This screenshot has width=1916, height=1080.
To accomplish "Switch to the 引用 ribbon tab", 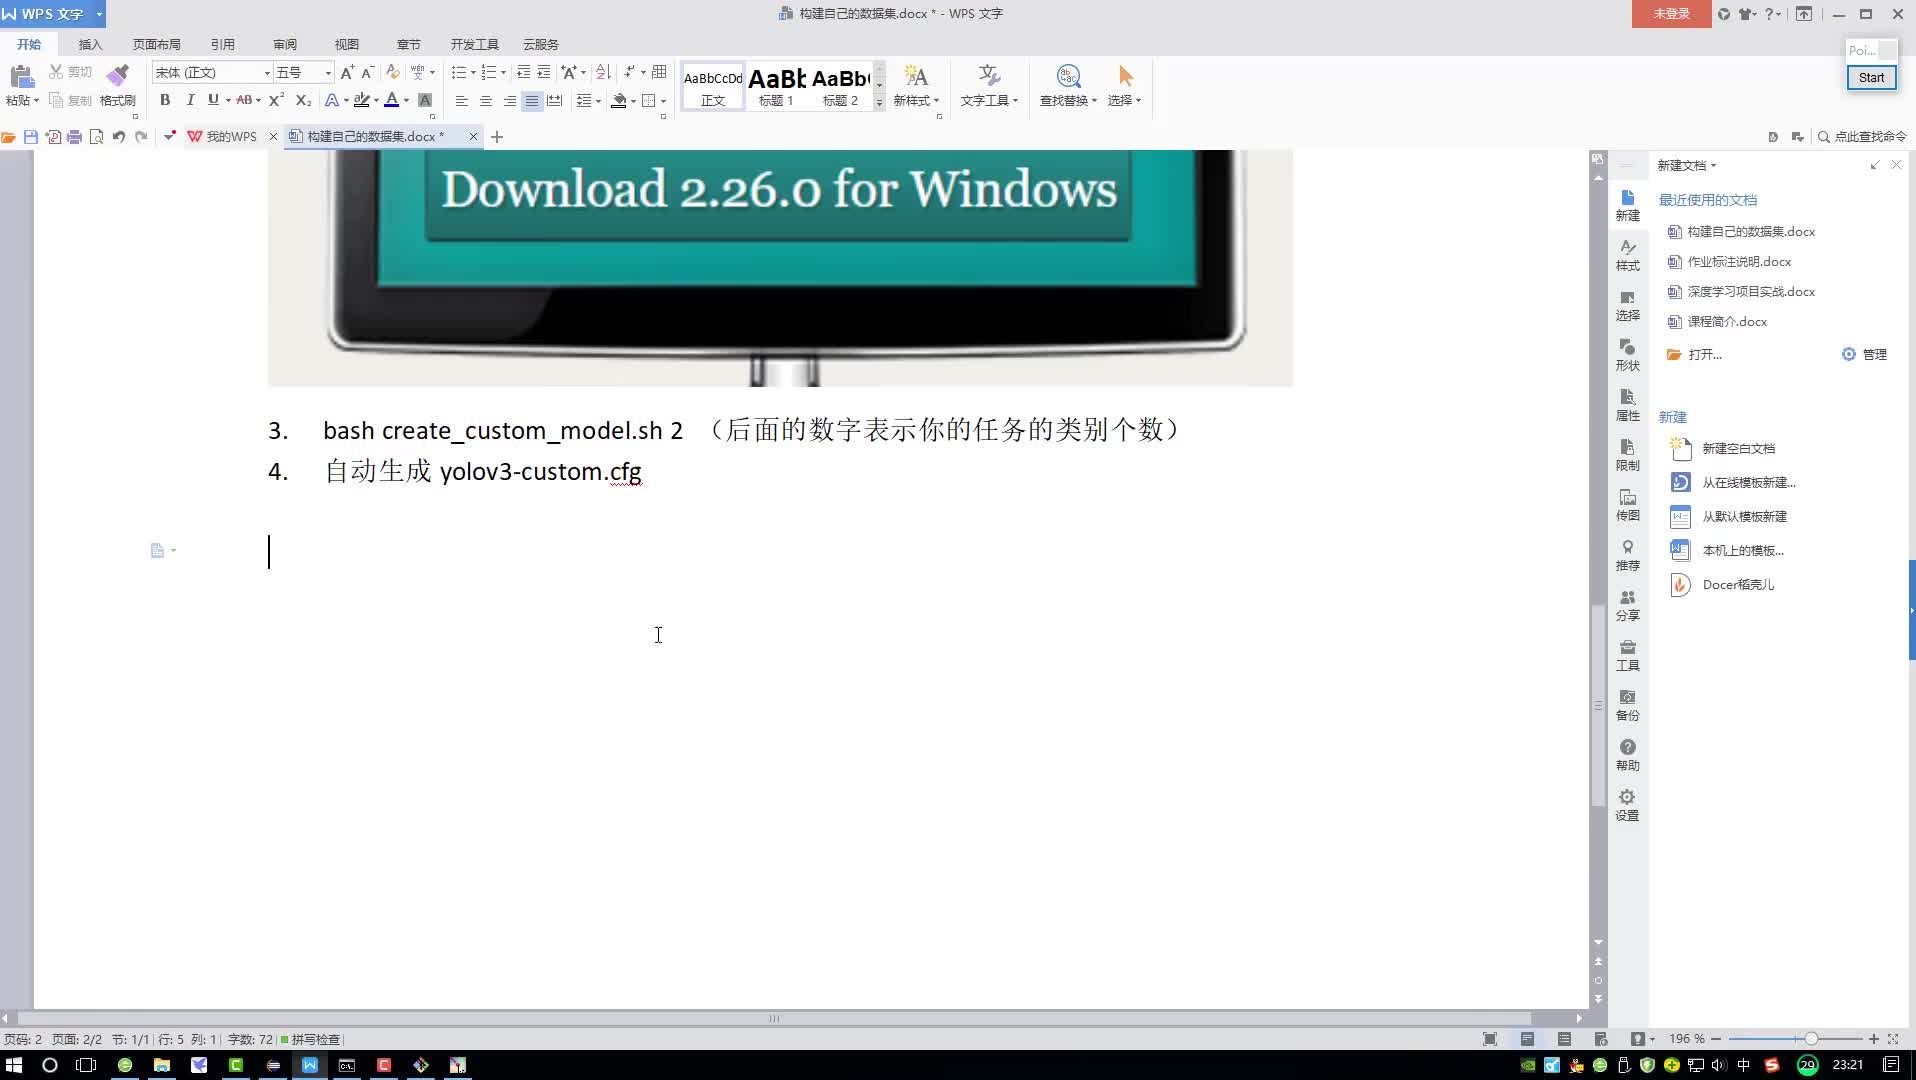I will point(223,44).
